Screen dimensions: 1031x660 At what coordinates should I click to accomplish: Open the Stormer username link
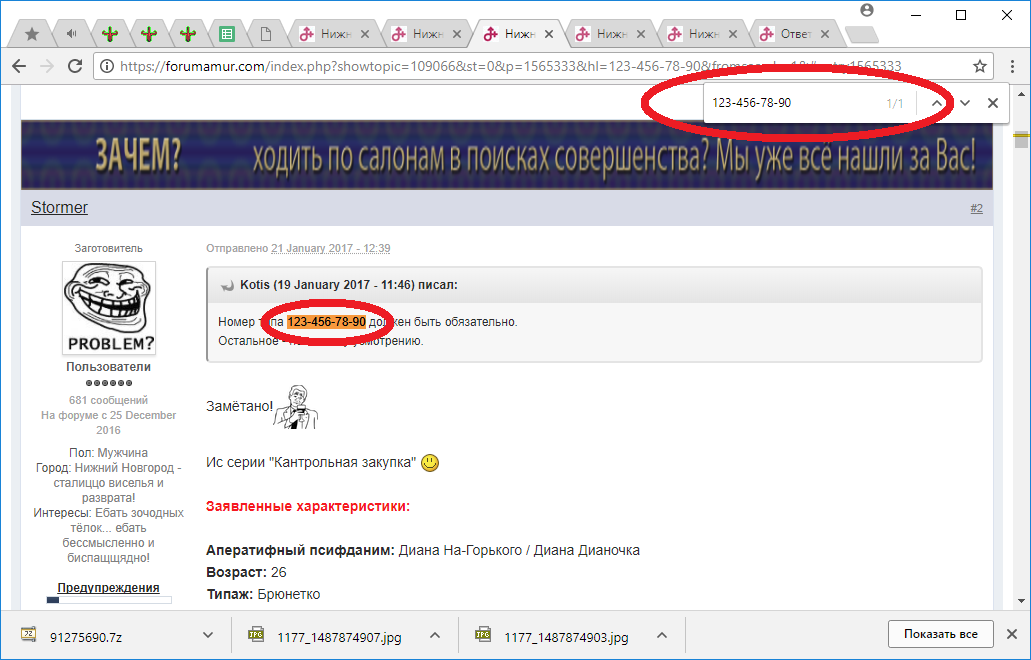pyautogui.click(x=59, y=208)
